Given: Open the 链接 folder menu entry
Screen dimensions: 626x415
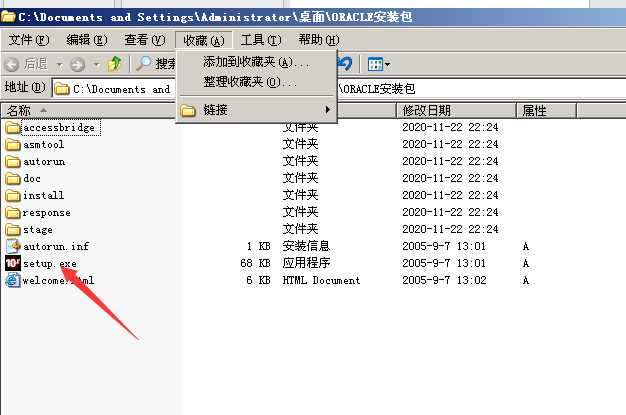Looking at the screenshot, I should pyautogui.click(x=256, y=109).
